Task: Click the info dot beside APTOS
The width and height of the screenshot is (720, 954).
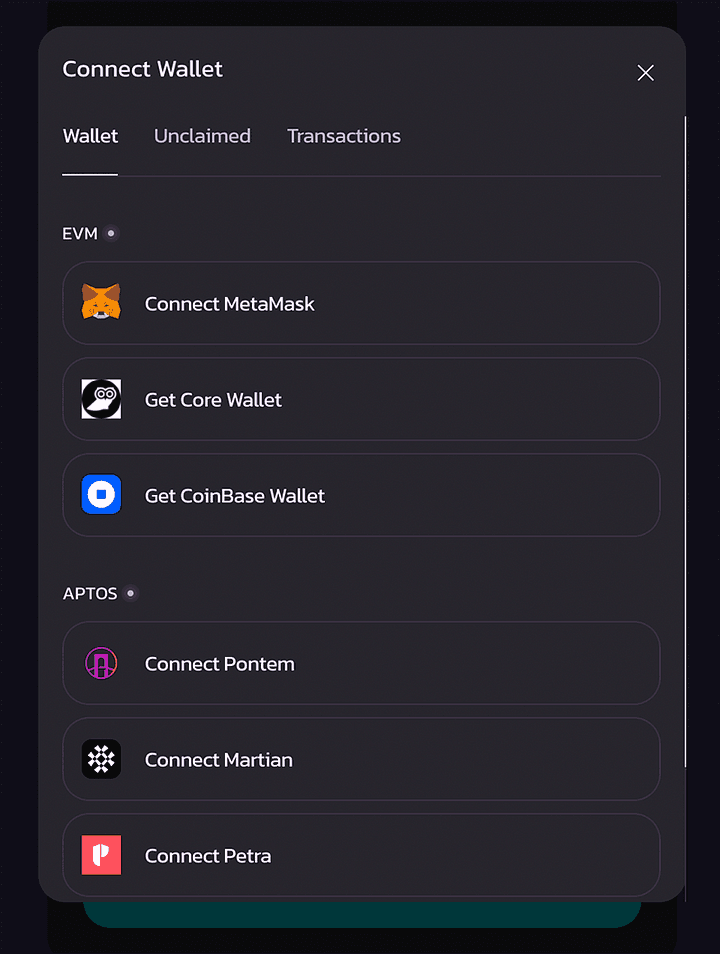Action: point(130,593)
